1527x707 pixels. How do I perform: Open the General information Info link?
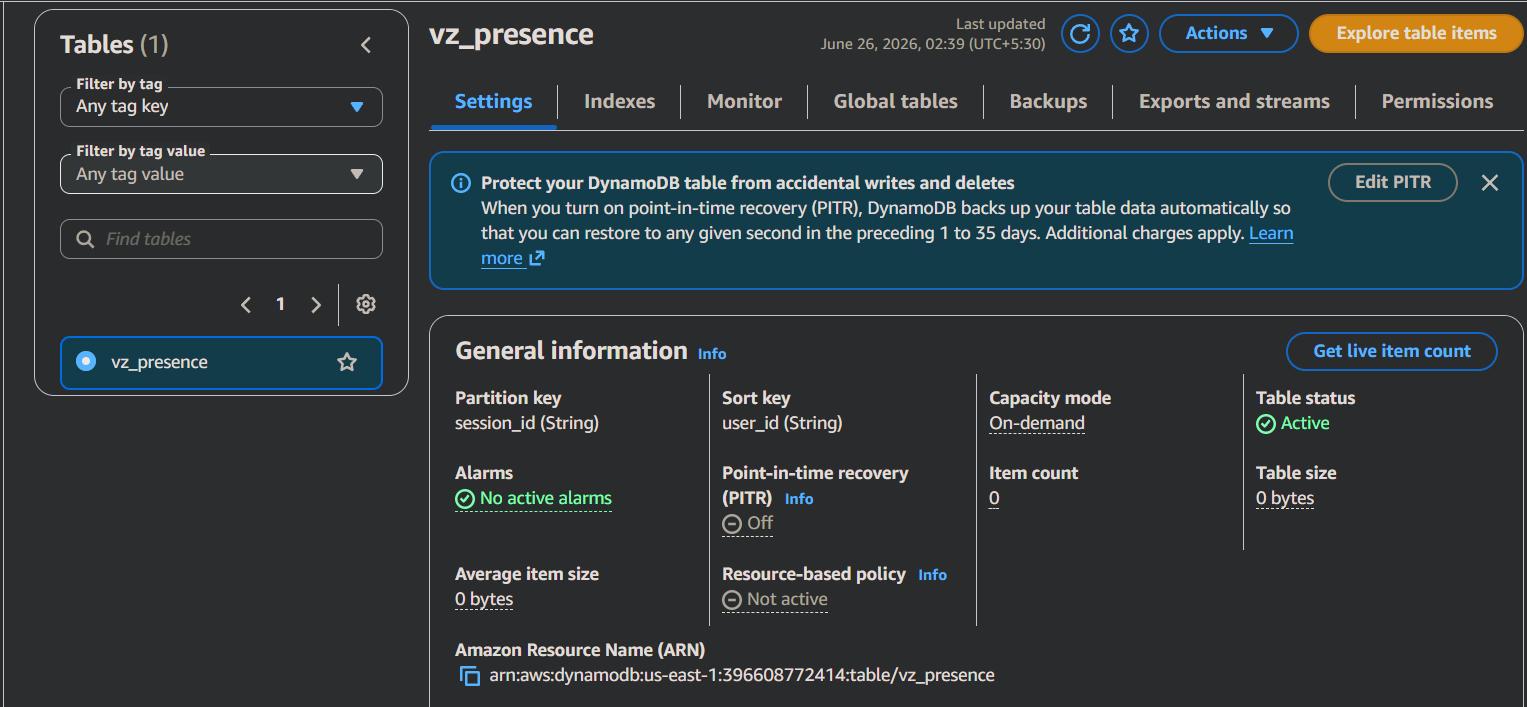point(712,354)
